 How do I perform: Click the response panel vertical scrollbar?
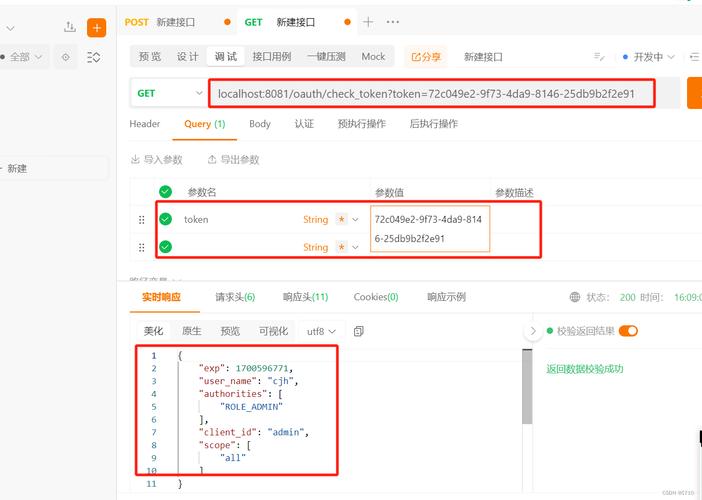point(527,387)
